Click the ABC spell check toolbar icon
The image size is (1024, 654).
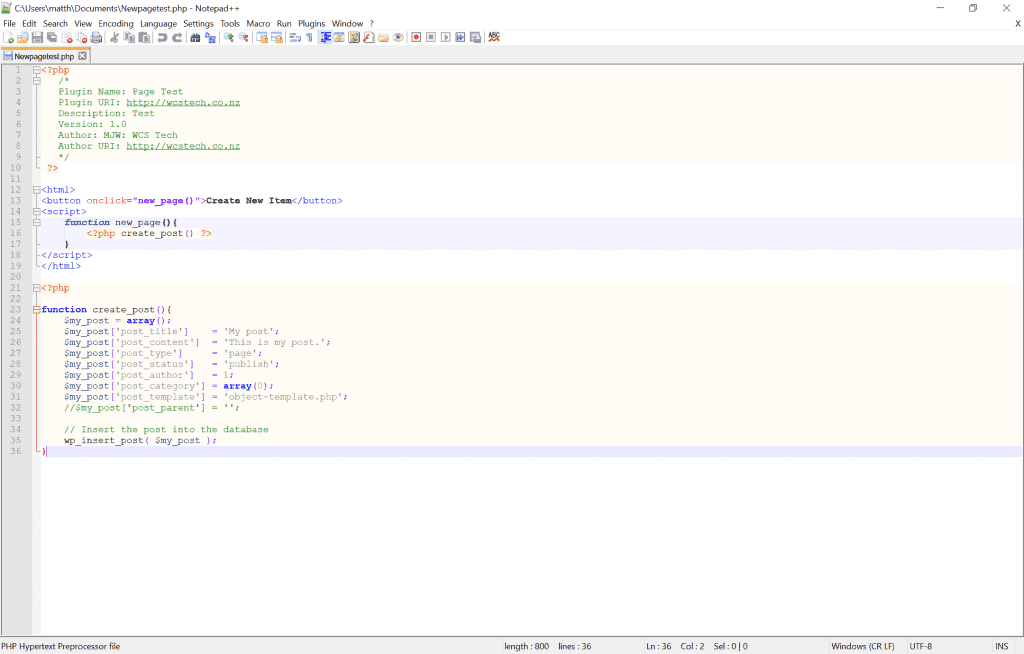point(494,37)
